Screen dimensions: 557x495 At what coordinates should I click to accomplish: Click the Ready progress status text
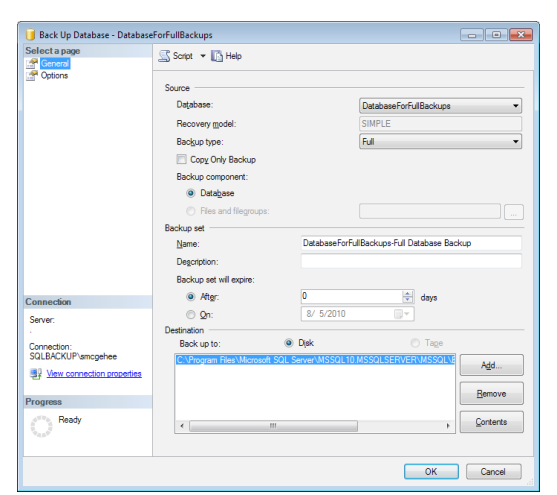click(x=70, y=420)
